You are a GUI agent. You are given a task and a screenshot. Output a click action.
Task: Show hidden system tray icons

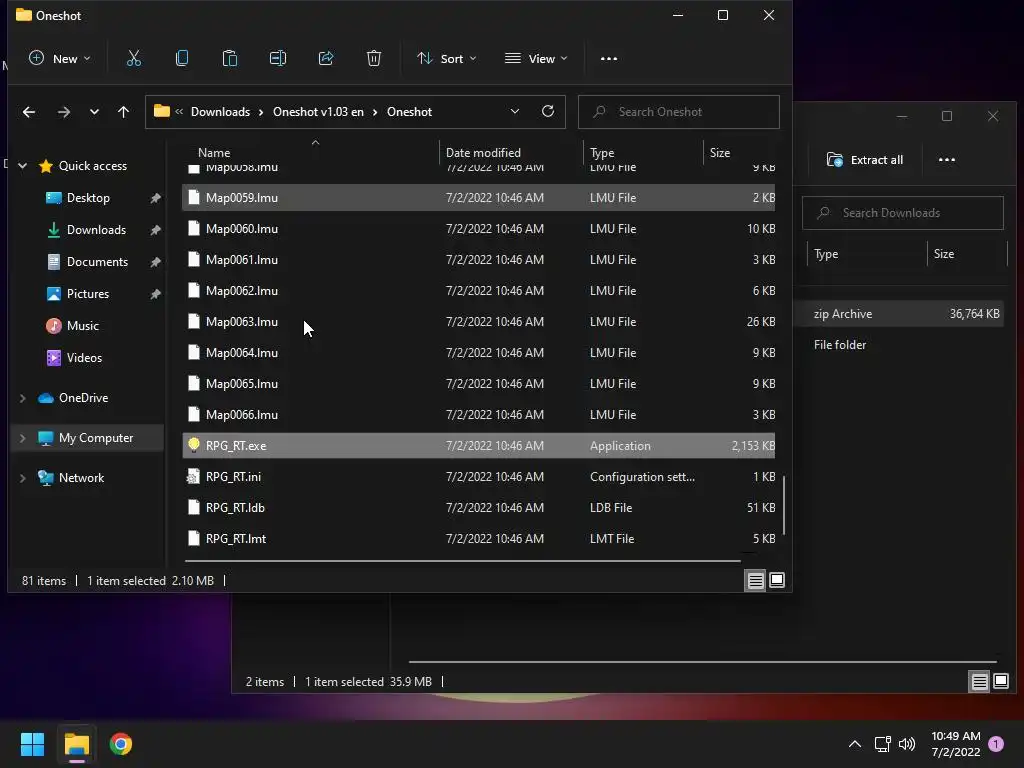854,744
